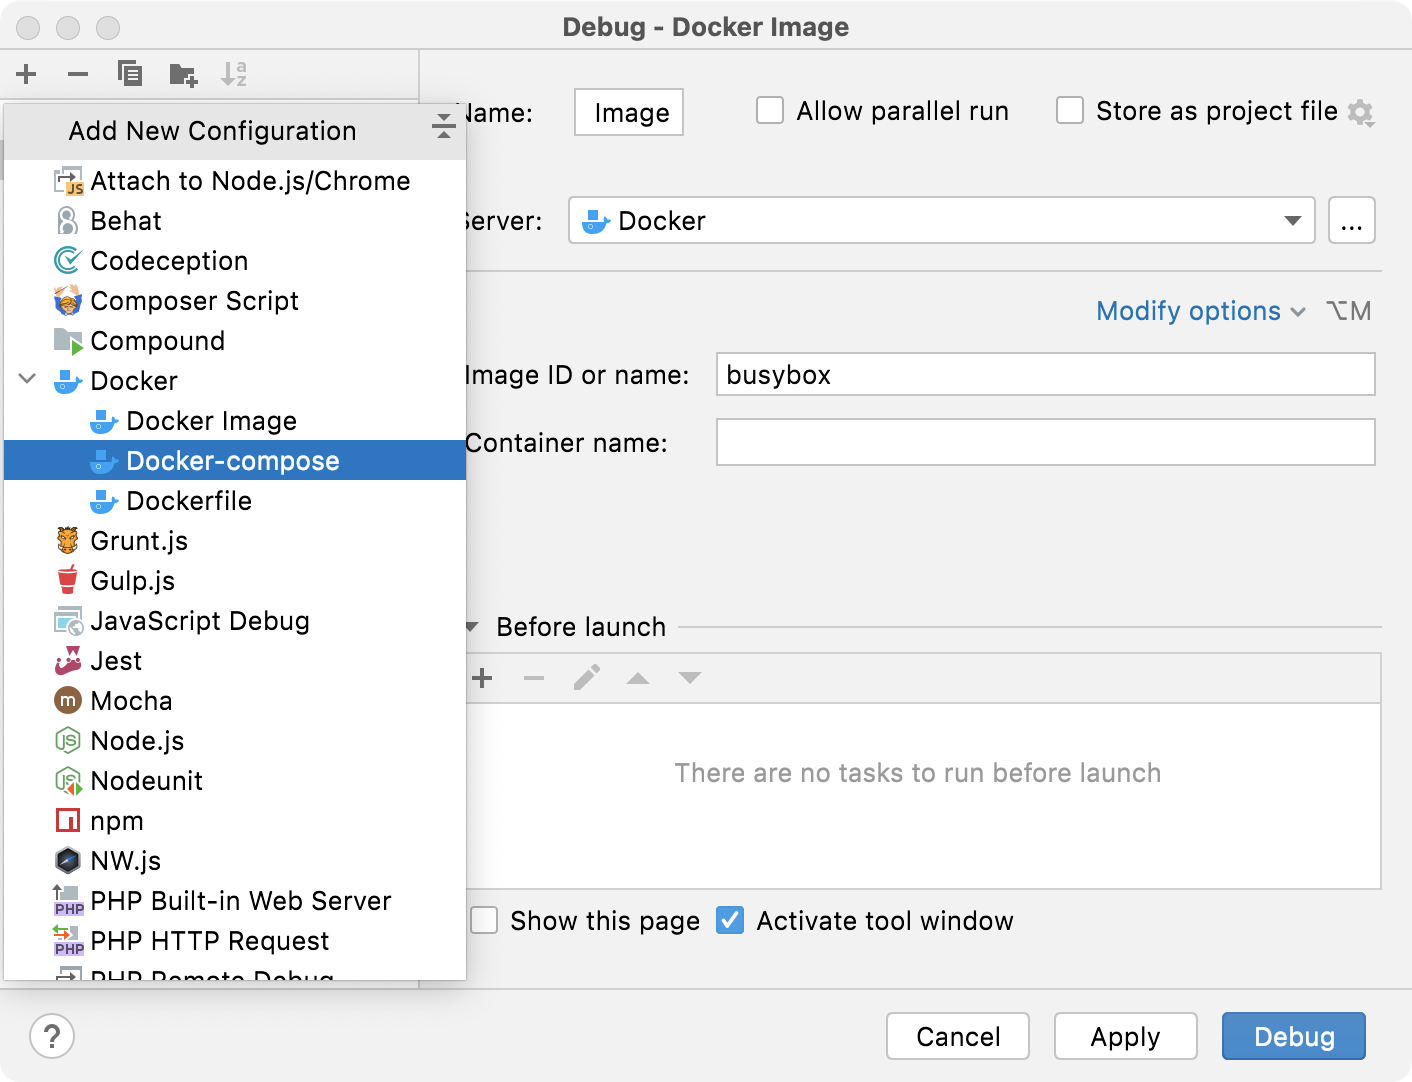
Task: Click the Mocha icon
Action: point(67,700)
